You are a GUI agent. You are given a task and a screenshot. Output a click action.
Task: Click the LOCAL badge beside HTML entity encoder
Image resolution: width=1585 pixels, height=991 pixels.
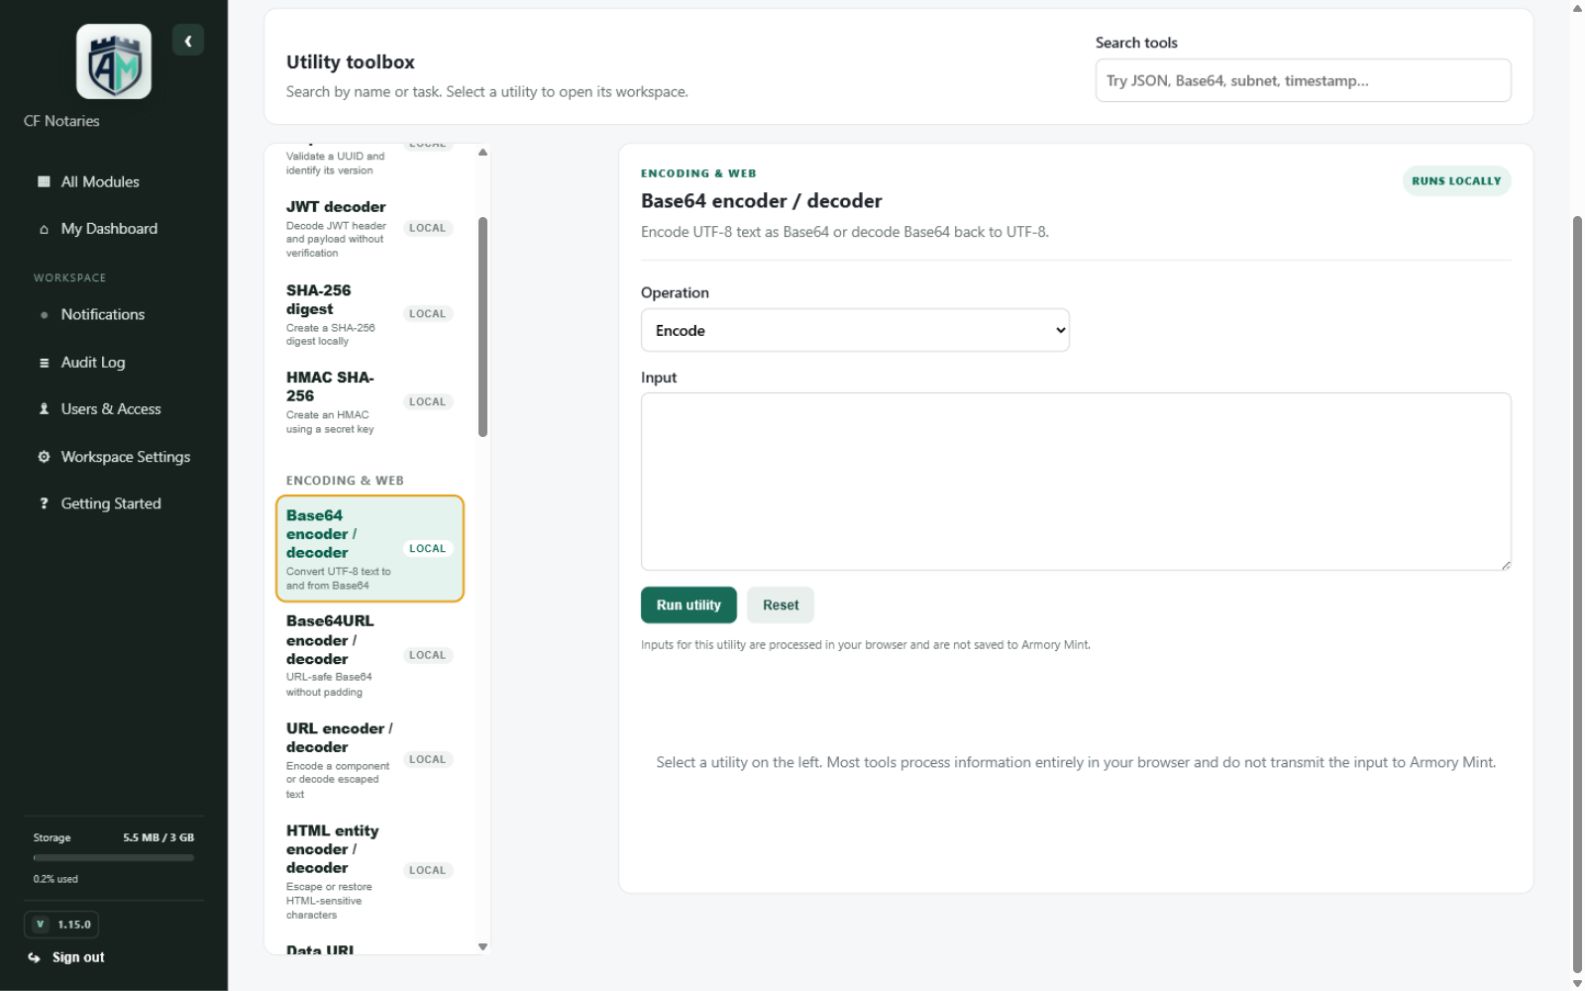pyautogui.click(x=427, y=871)
